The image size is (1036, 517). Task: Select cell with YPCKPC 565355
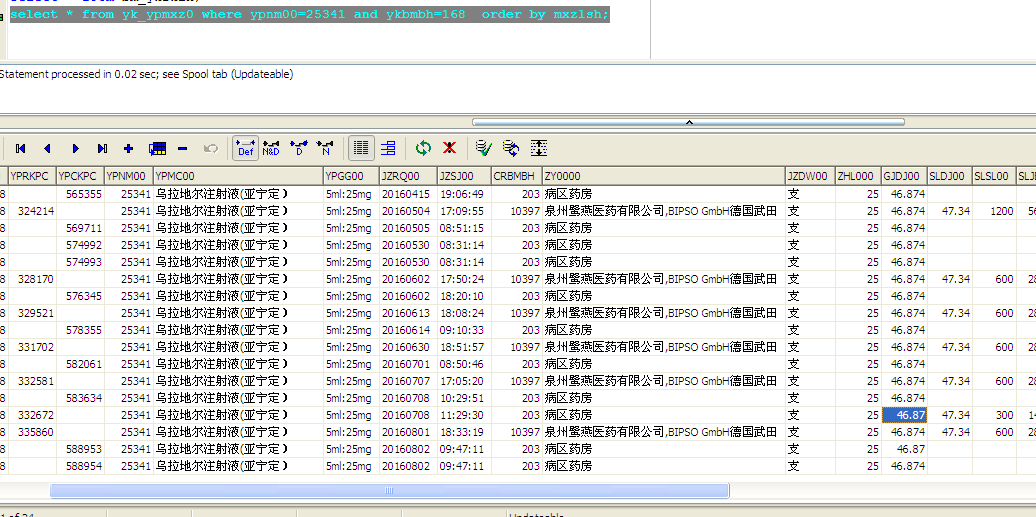pyautogui.click(x=81, y=194)
